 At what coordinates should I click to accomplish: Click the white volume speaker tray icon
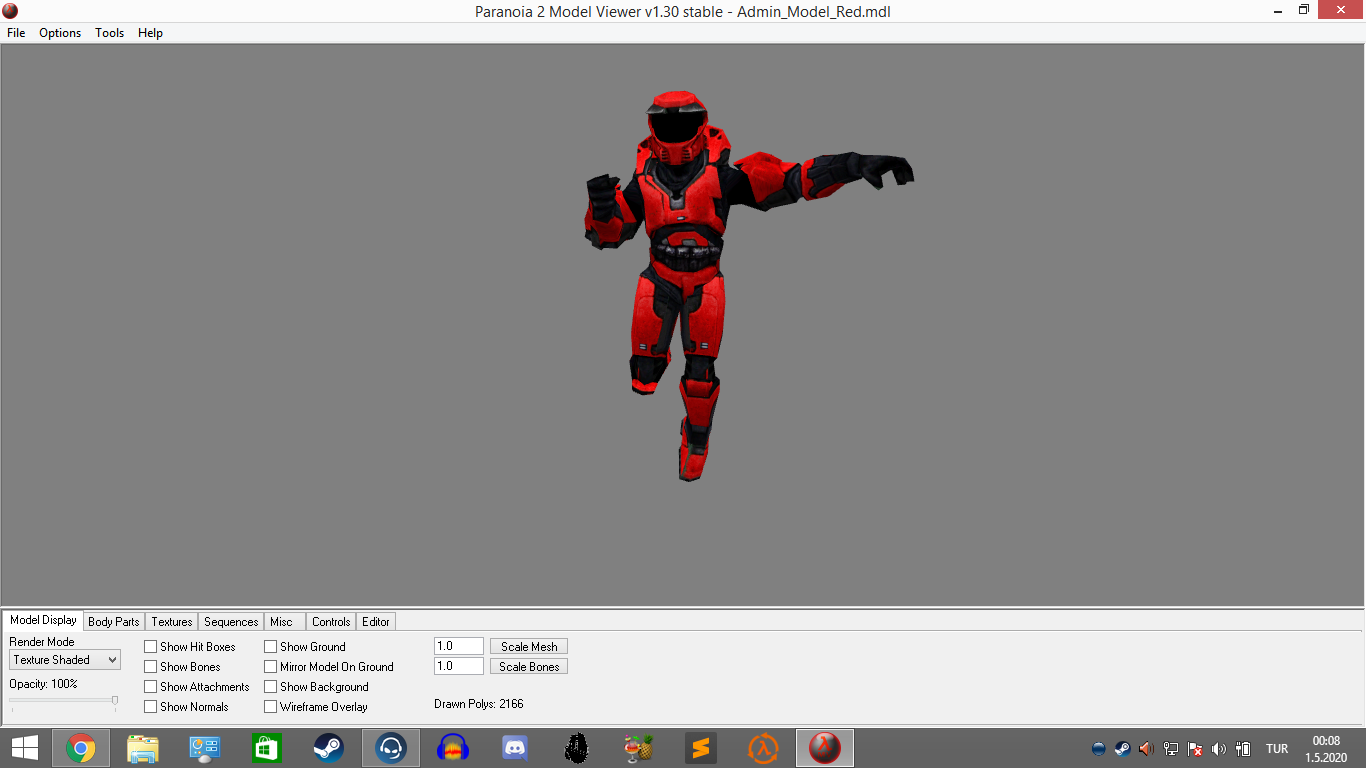coord(1218,749)
